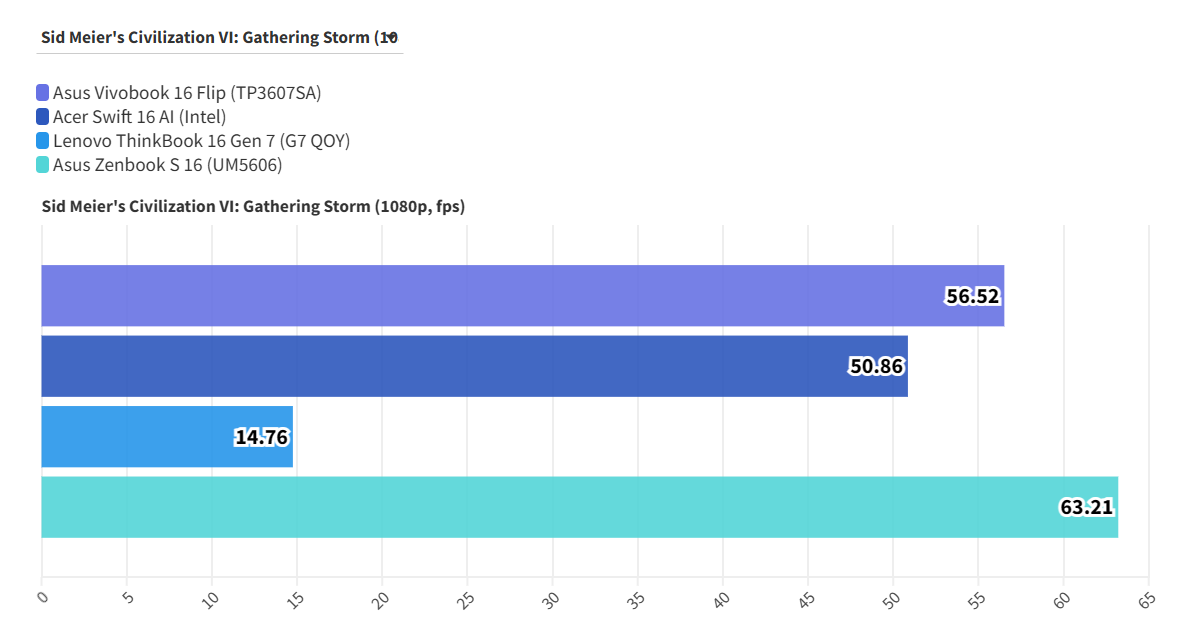Click the 0 tick on the x-axis
This screenshot has height=629, width=1187.
point(42,597)
